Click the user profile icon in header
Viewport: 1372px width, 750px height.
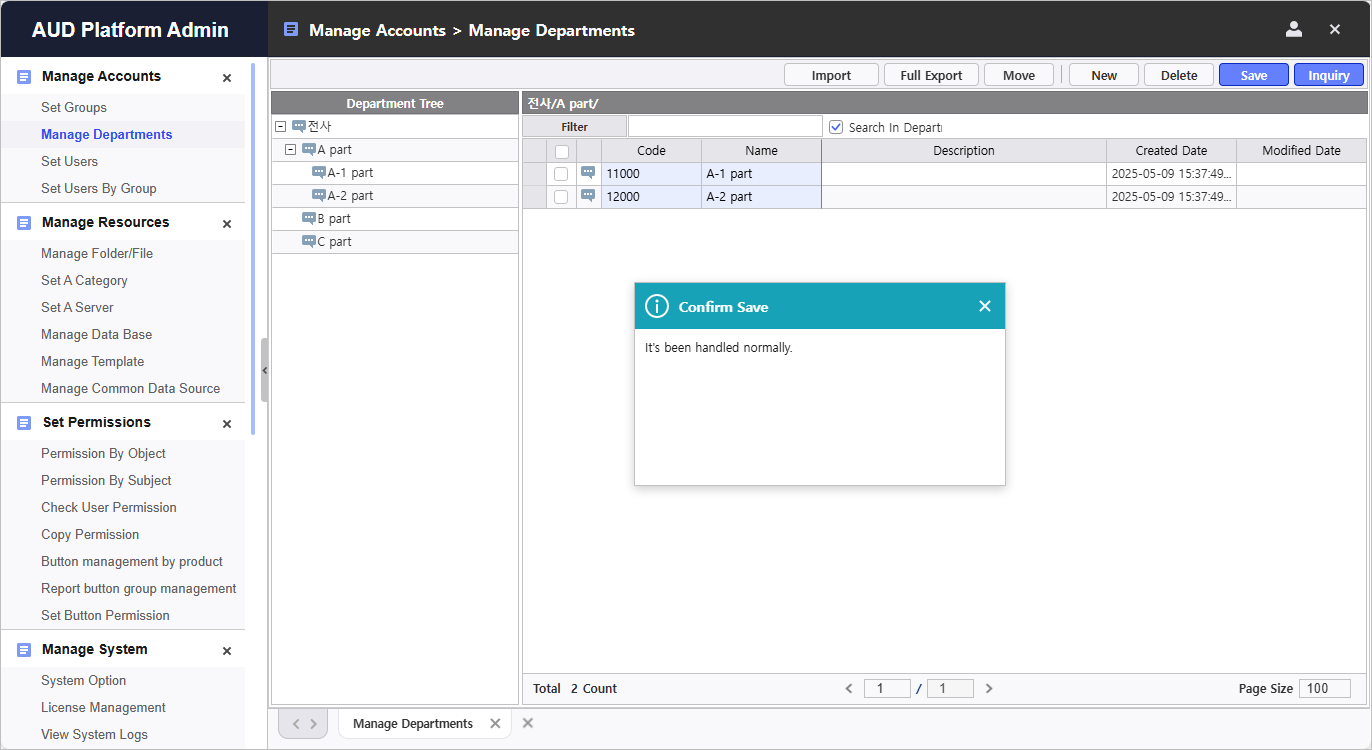[x=1294, y=29]
